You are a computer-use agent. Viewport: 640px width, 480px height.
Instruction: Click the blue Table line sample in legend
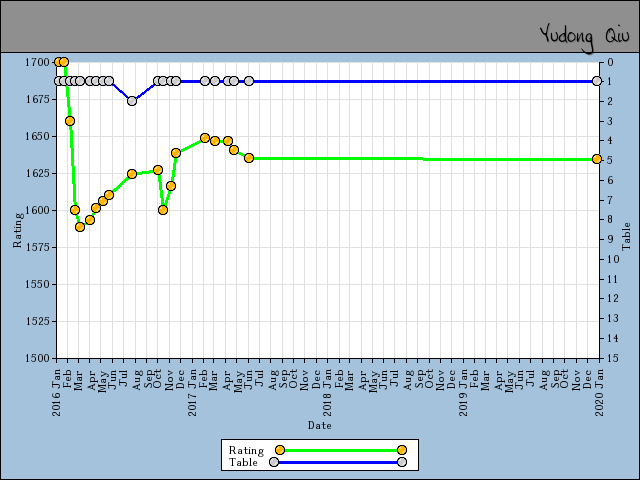338,462
